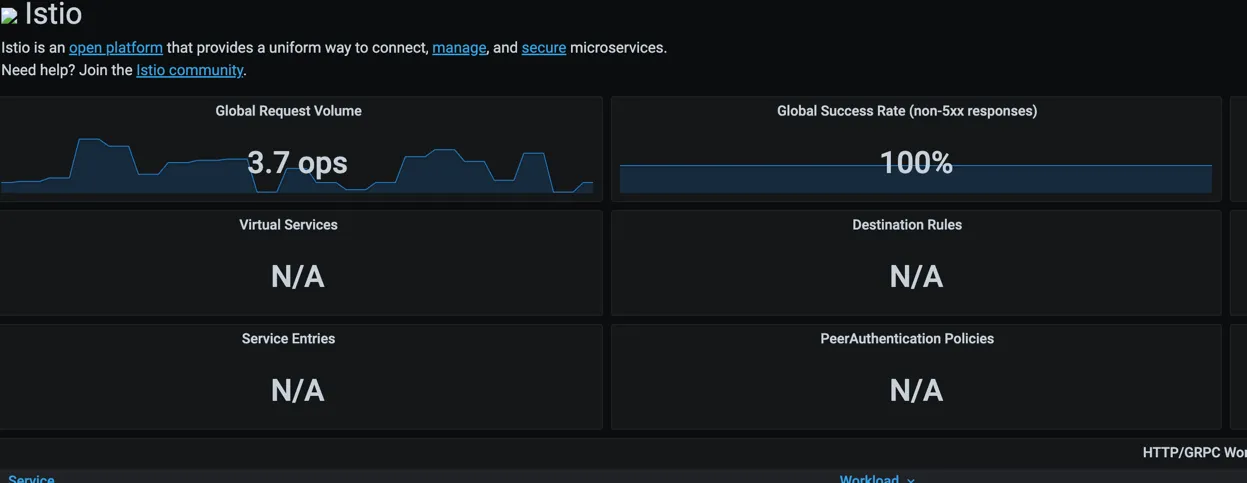Click the 3.7 ops value

[297, 162]
